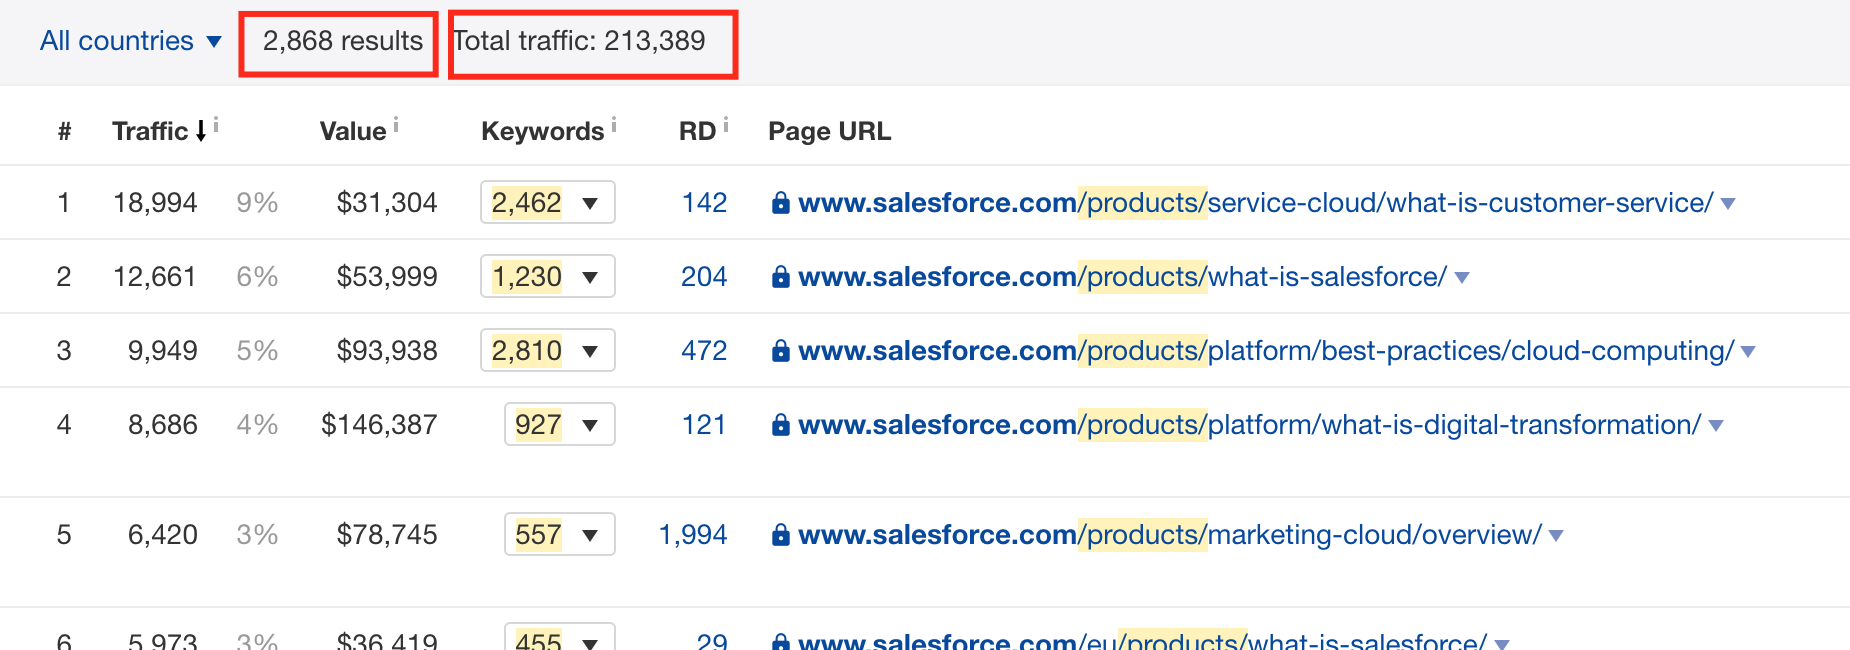
Task: Click the $53,999 value cell
Action: tap(387, 277)
